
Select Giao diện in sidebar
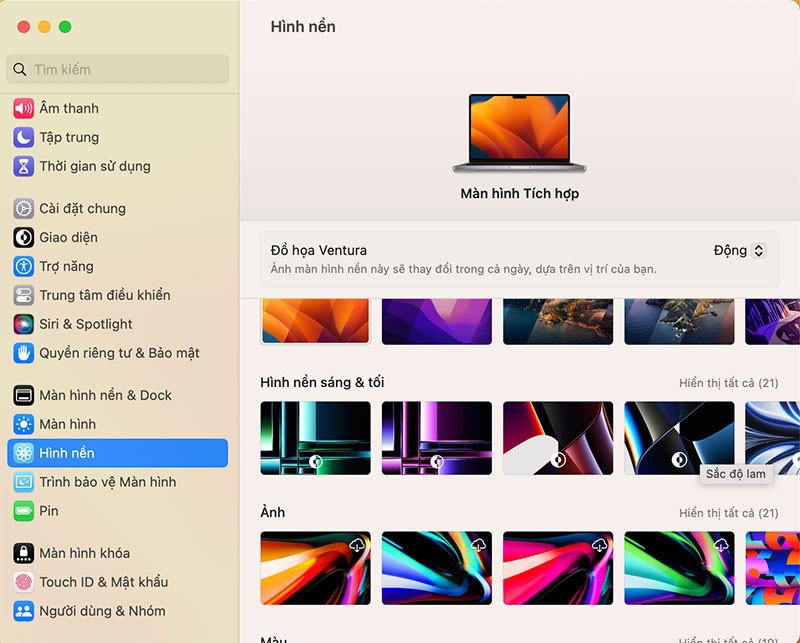tap(117, 238)
